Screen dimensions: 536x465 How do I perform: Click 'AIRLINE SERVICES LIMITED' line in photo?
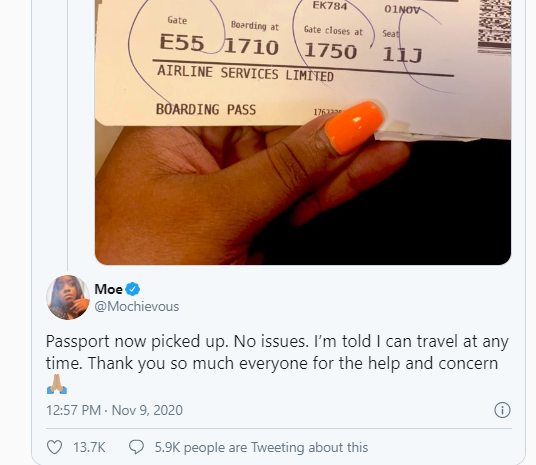point(245,74)
